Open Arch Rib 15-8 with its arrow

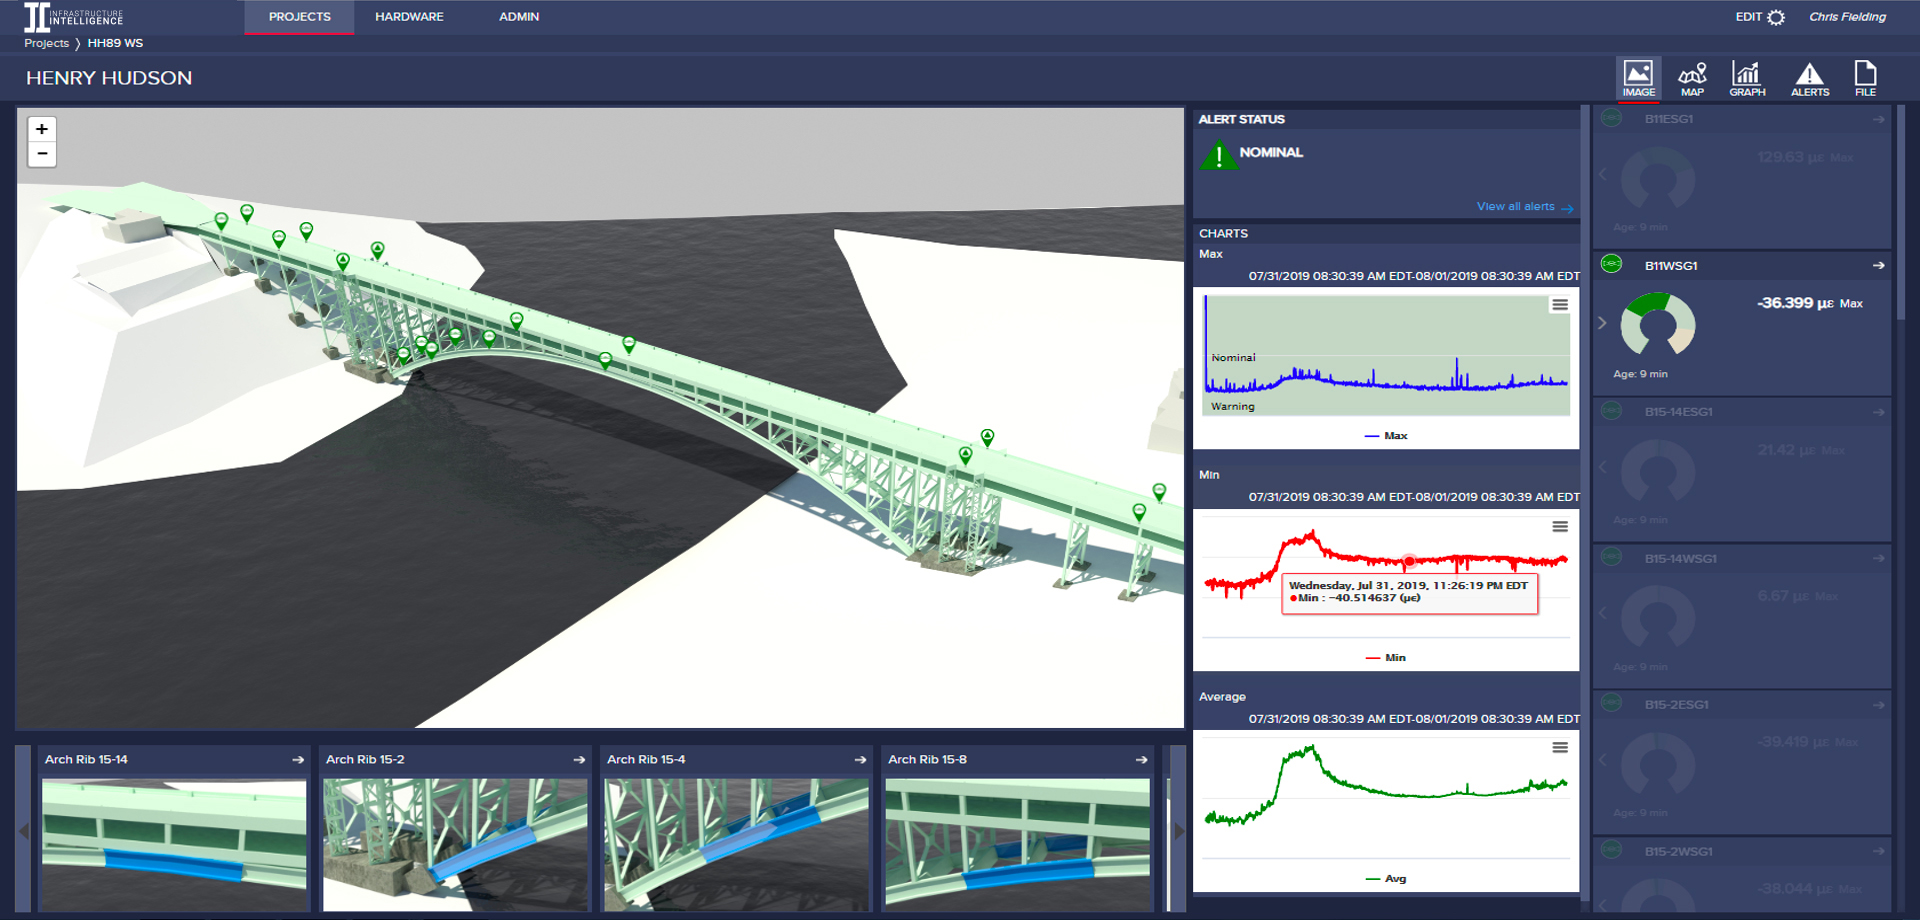point(1141,760)
